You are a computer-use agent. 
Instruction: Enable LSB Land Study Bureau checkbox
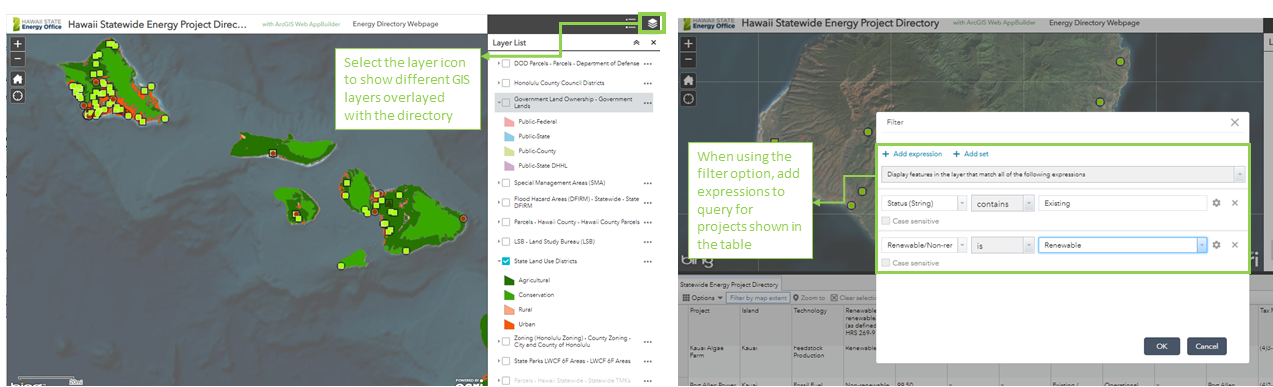pyautogui.click(x=506, y=241)
